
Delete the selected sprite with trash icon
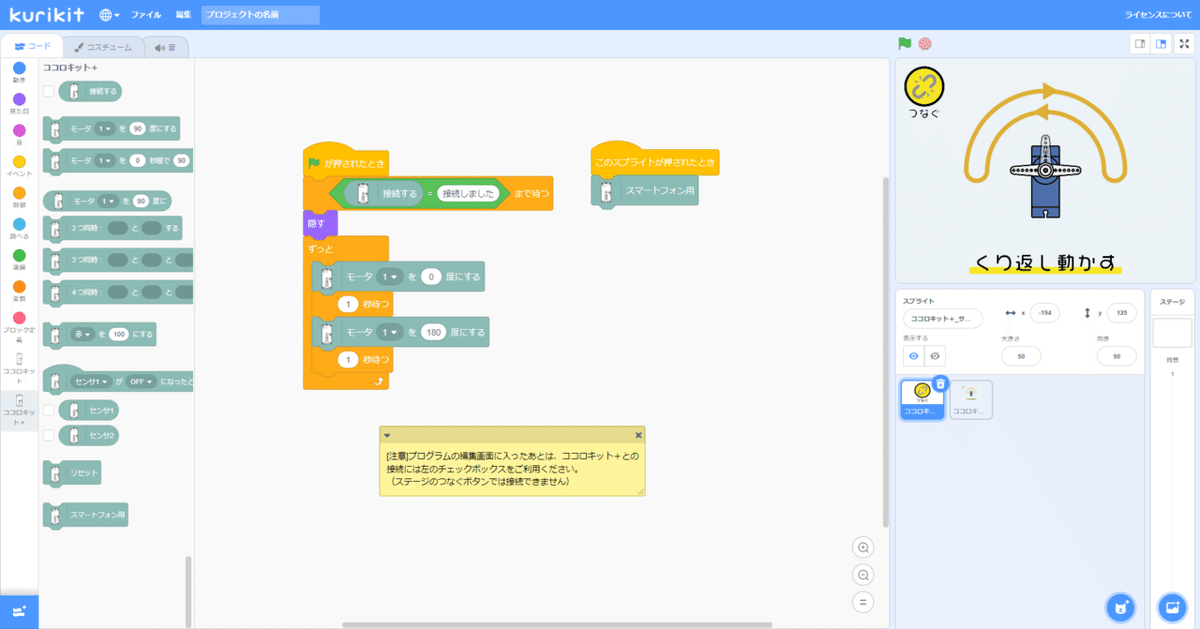pos(940,384)
